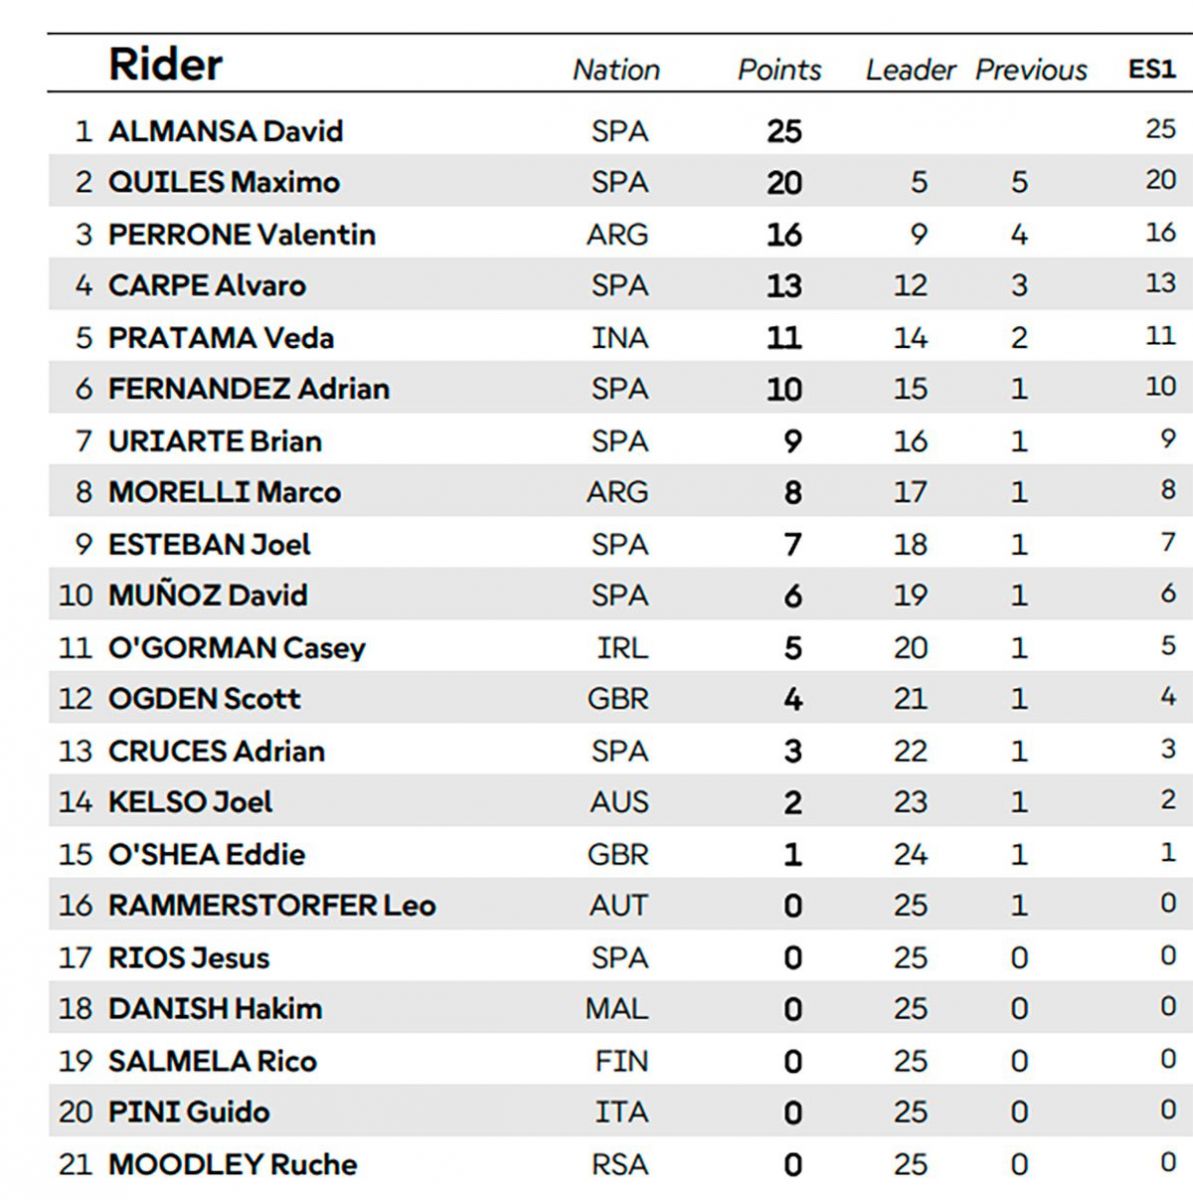Select rider ALMANSA David
Viewport: 1193px width, 1200px height.
225,131
